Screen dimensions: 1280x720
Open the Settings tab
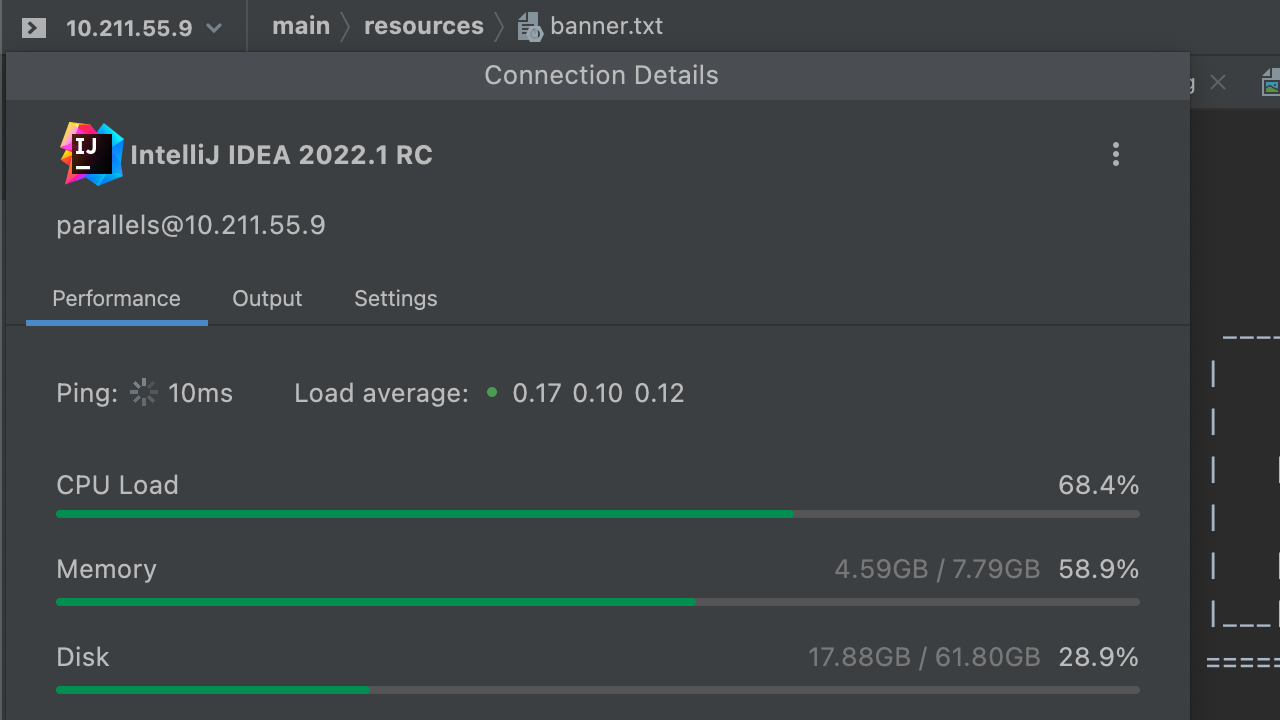[395, 299]
